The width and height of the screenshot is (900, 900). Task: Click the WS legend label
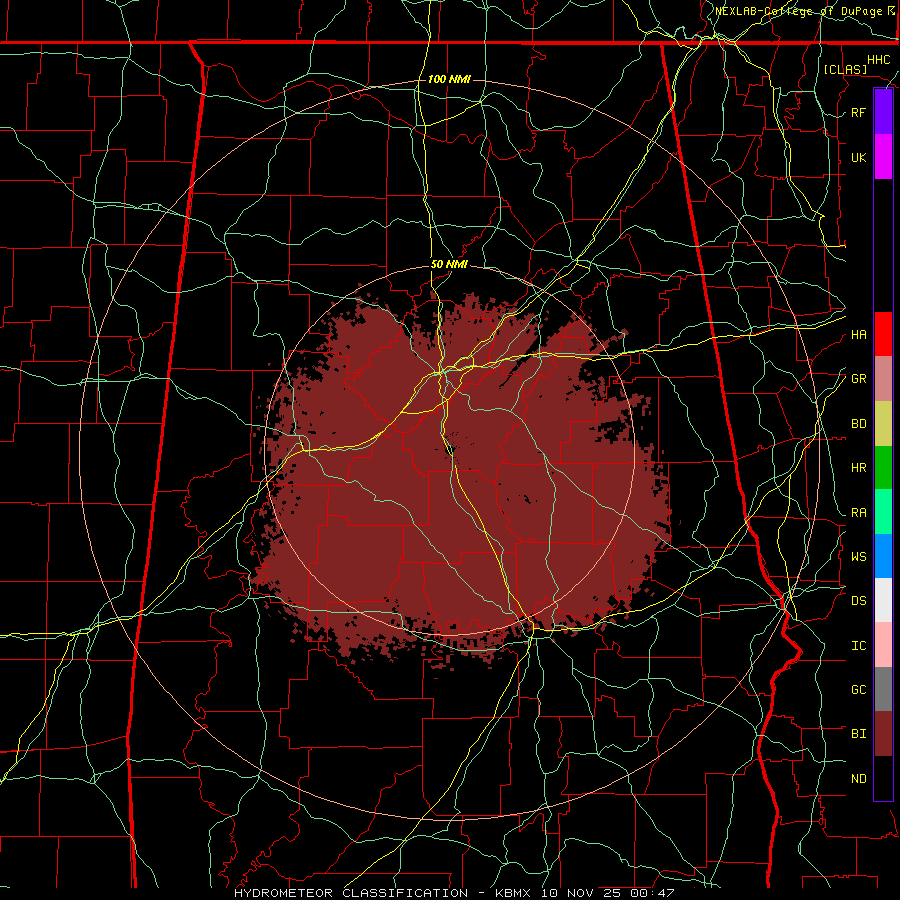[x=859, y=556]
